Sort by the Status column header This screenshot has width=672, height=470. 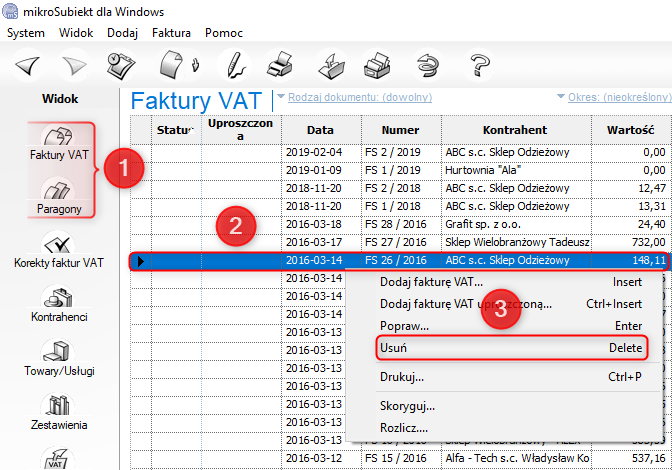tap(177, 130)
